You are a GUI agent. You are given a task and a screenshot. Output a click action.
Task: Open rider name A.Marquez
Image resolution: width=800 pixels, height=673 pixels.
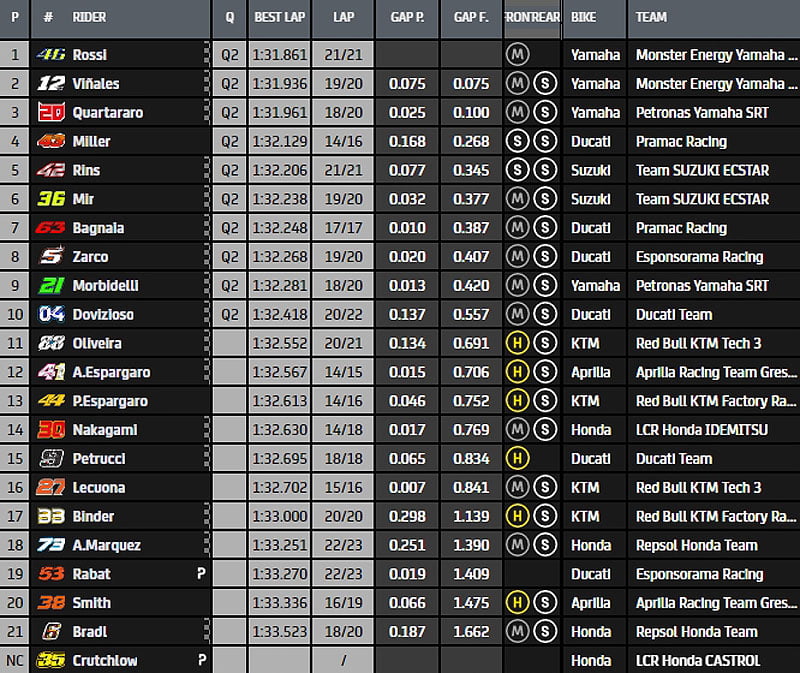[107, 545]
